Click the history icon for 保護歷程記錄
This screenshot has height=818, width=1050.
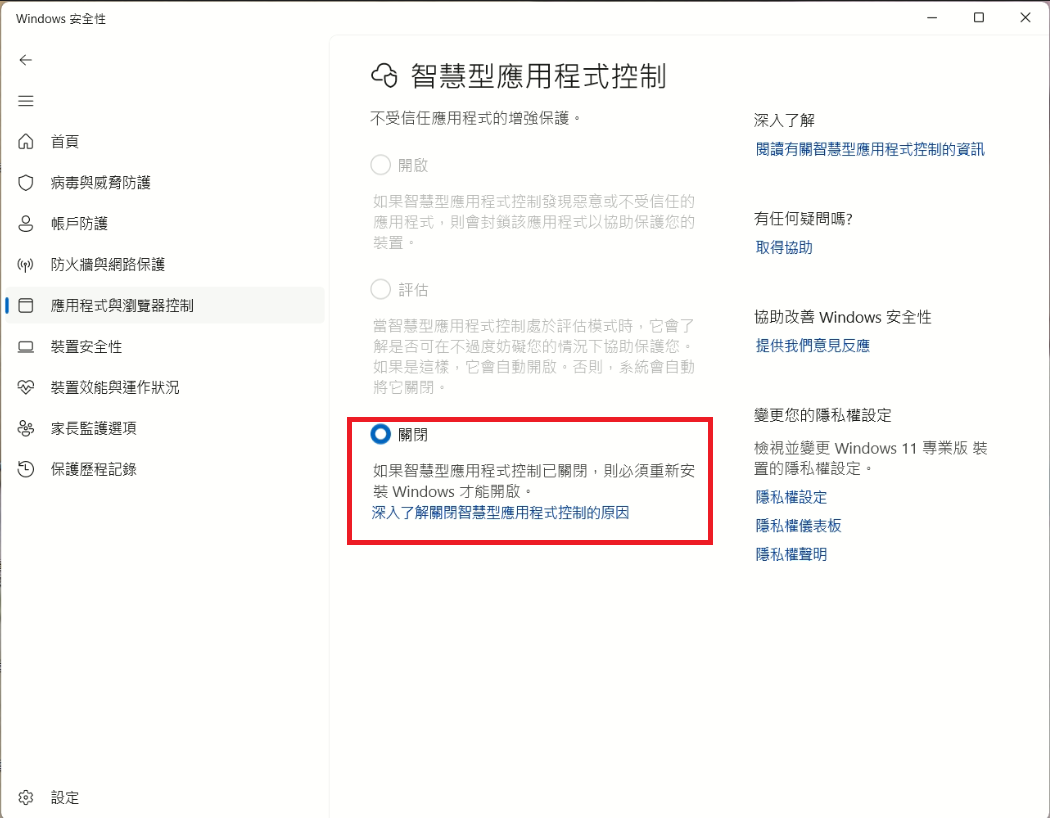coord(26,469)
